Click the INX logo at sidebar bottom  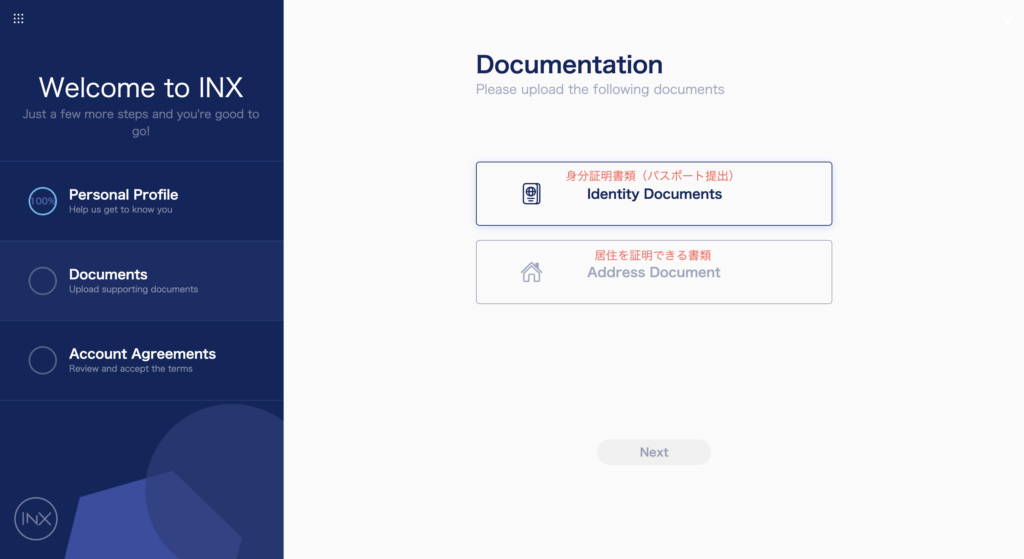coord(36,519)
